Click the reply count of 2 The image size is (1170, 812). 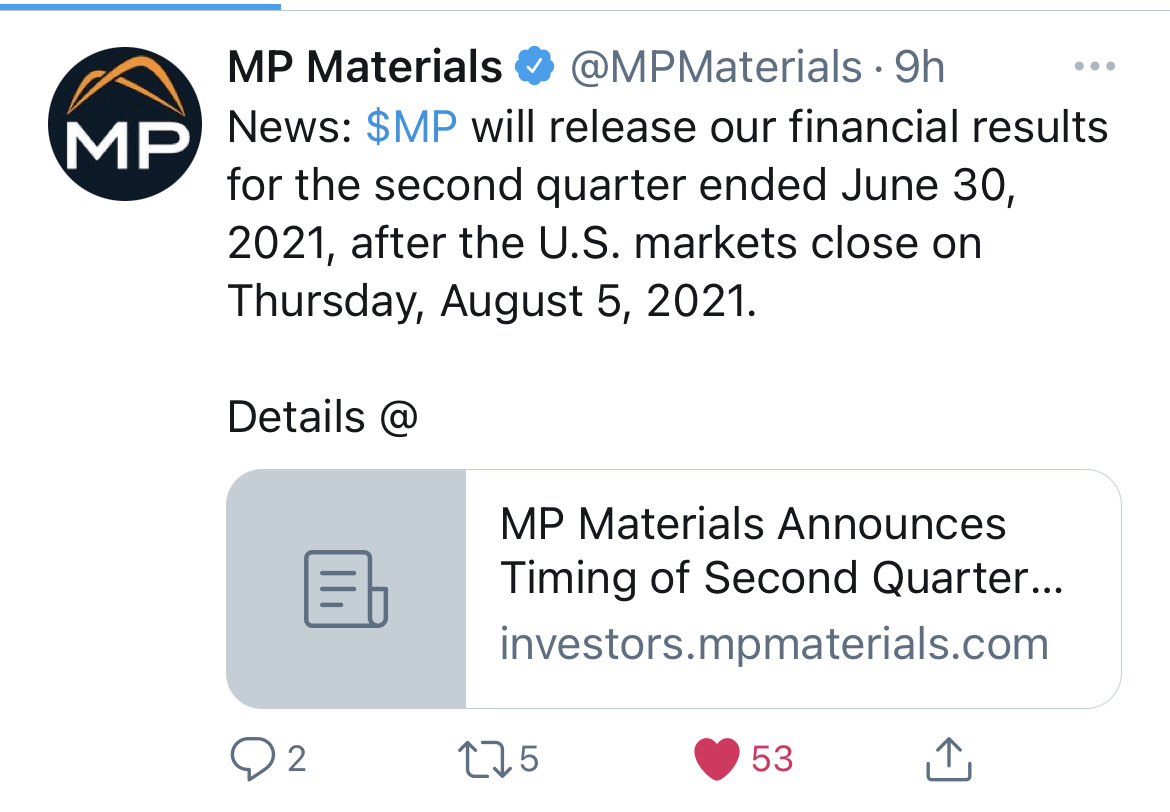(296, 759)
